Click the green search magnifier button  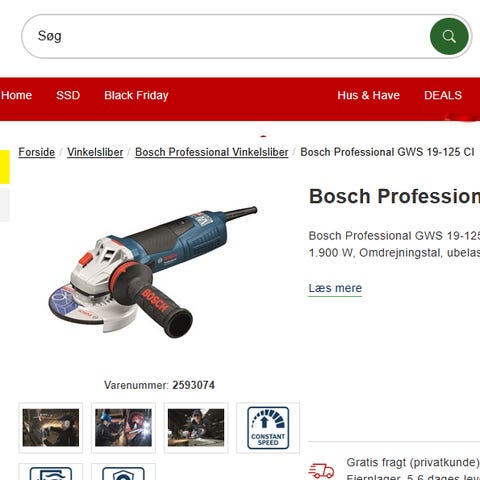[449, 36]
